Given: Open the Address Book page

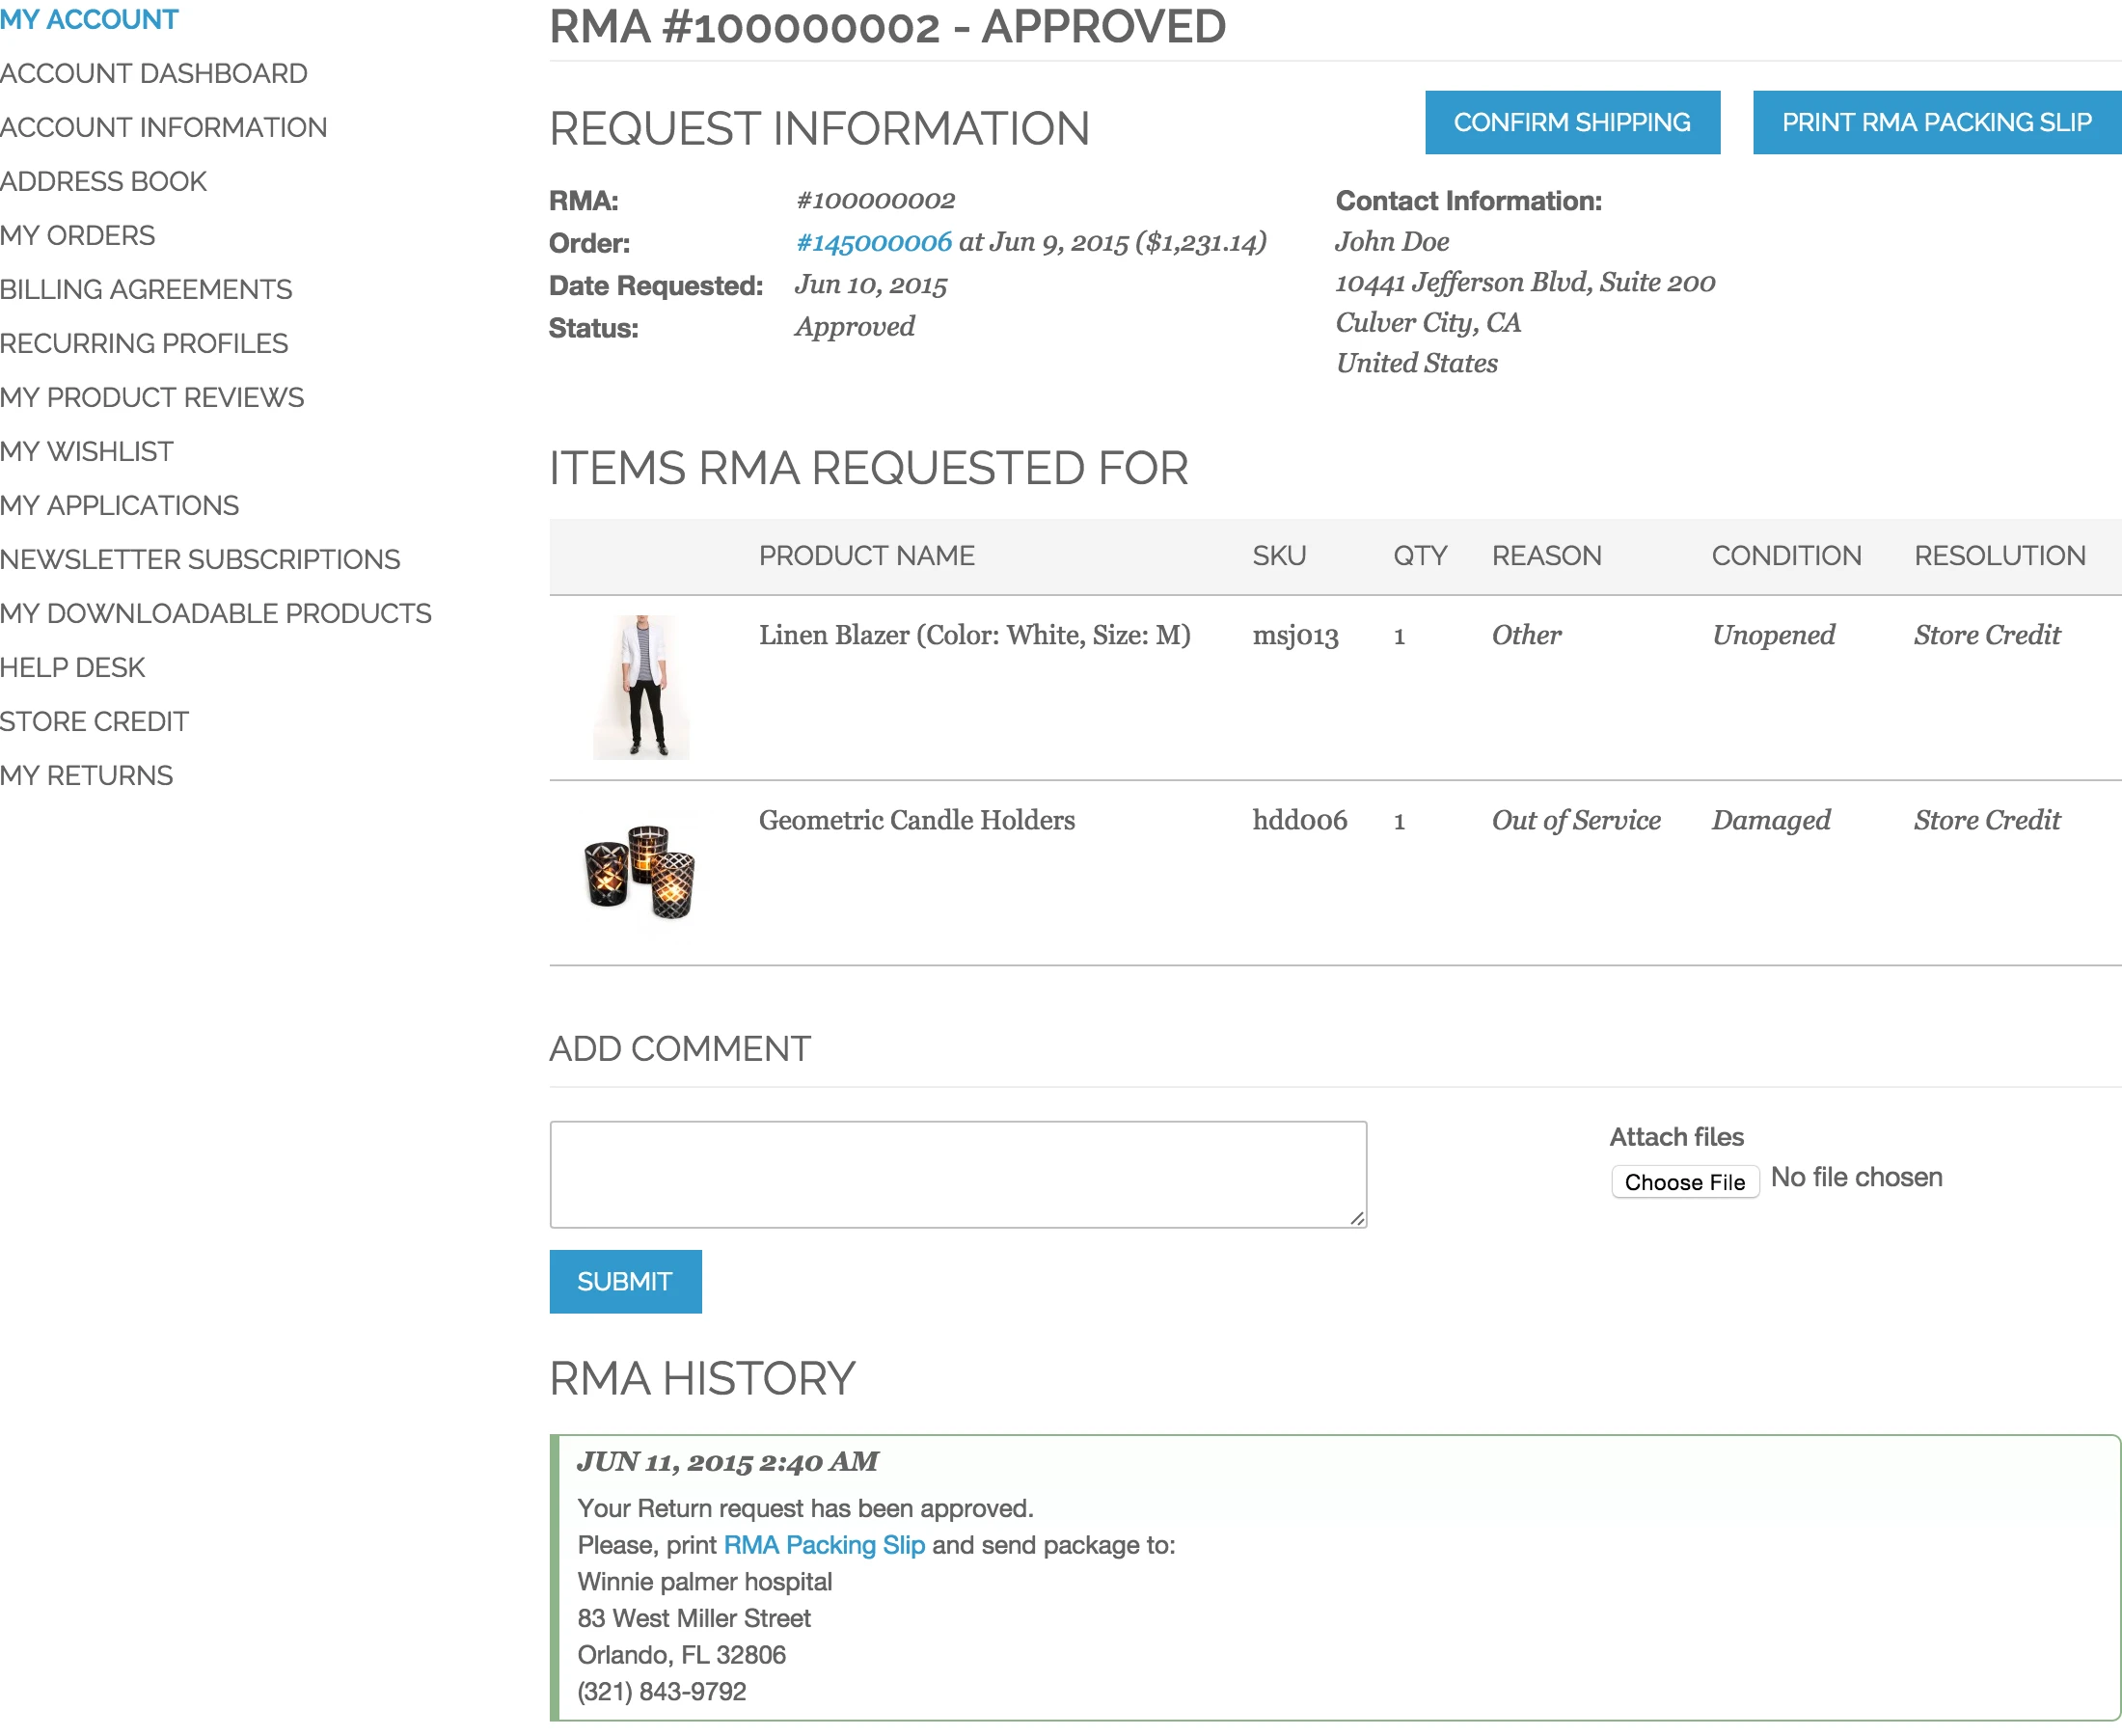Looking at the screenshot, I should [x=104, y=181].
